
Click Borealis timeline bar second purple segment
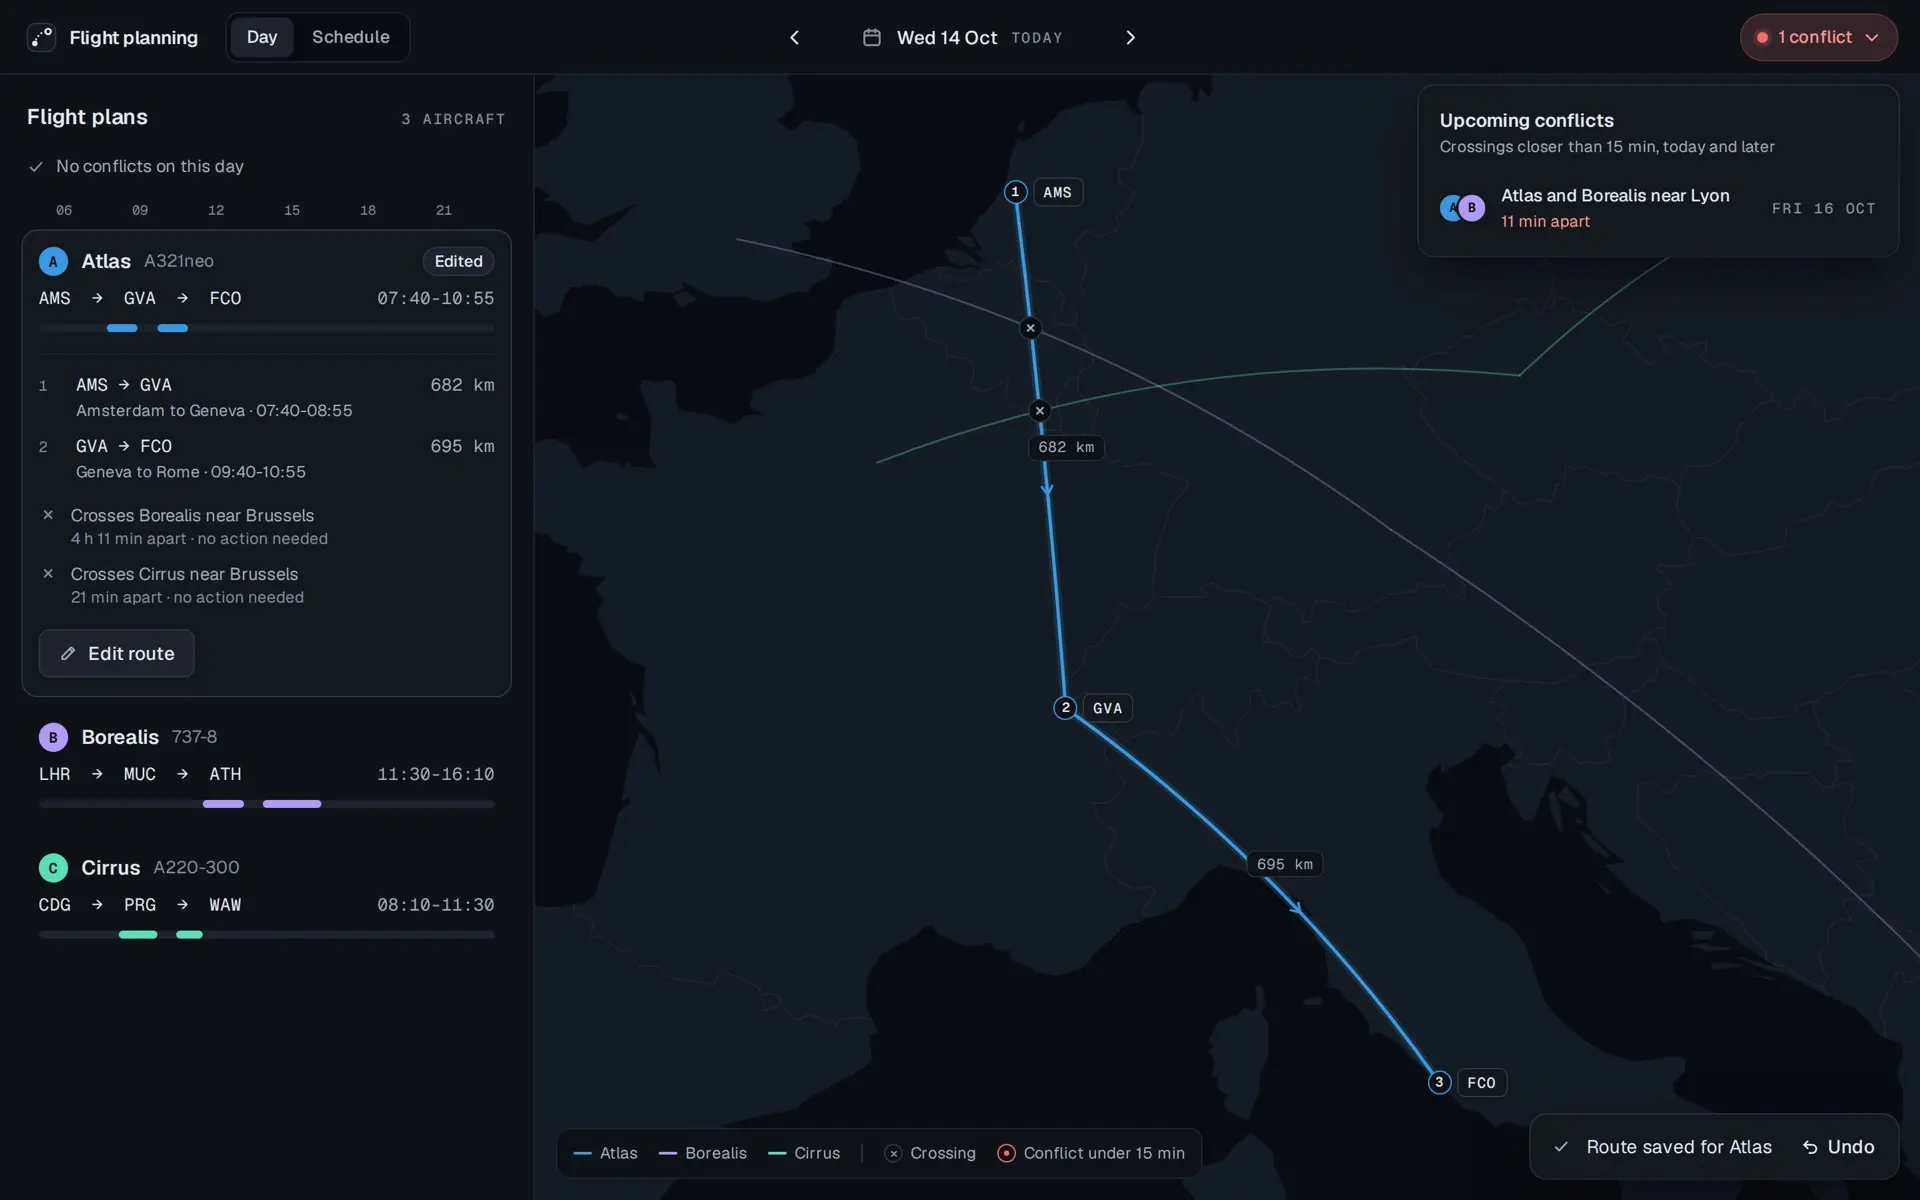coord(292,804)
